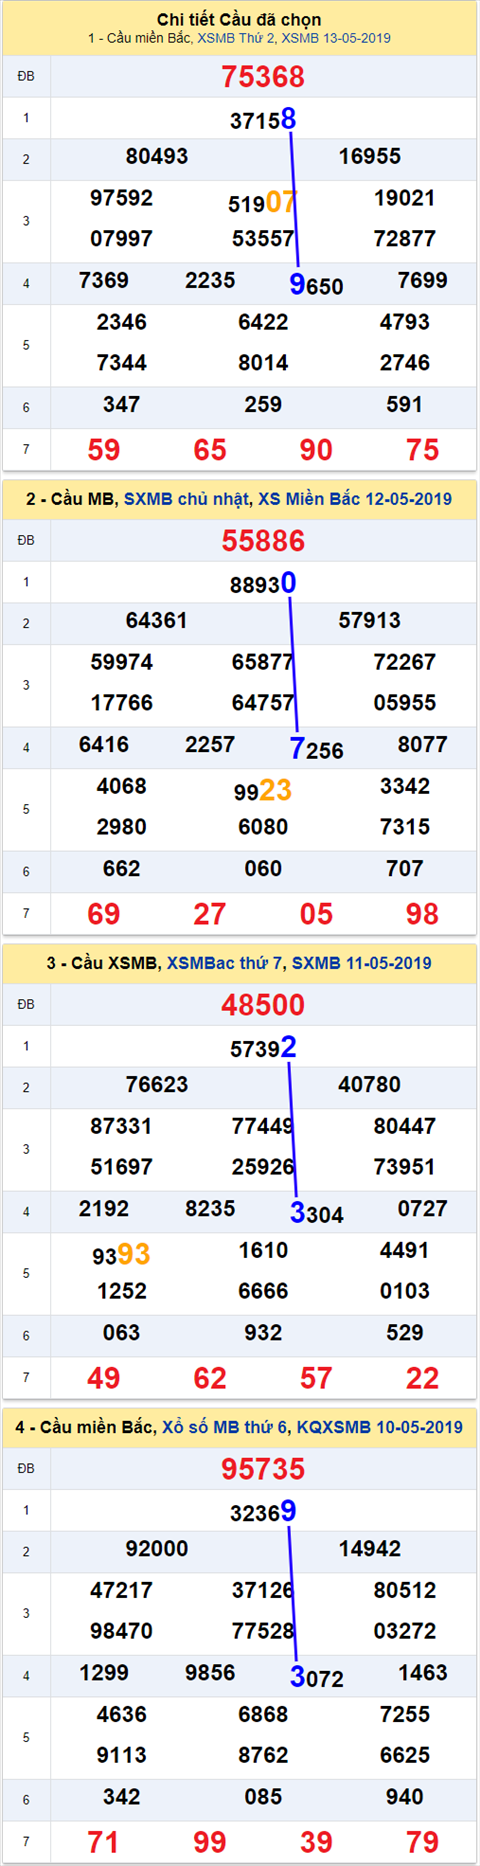Click second prize number 16955
The width and height of the screenshot is (480, 1866).
(x=370, y=156)
